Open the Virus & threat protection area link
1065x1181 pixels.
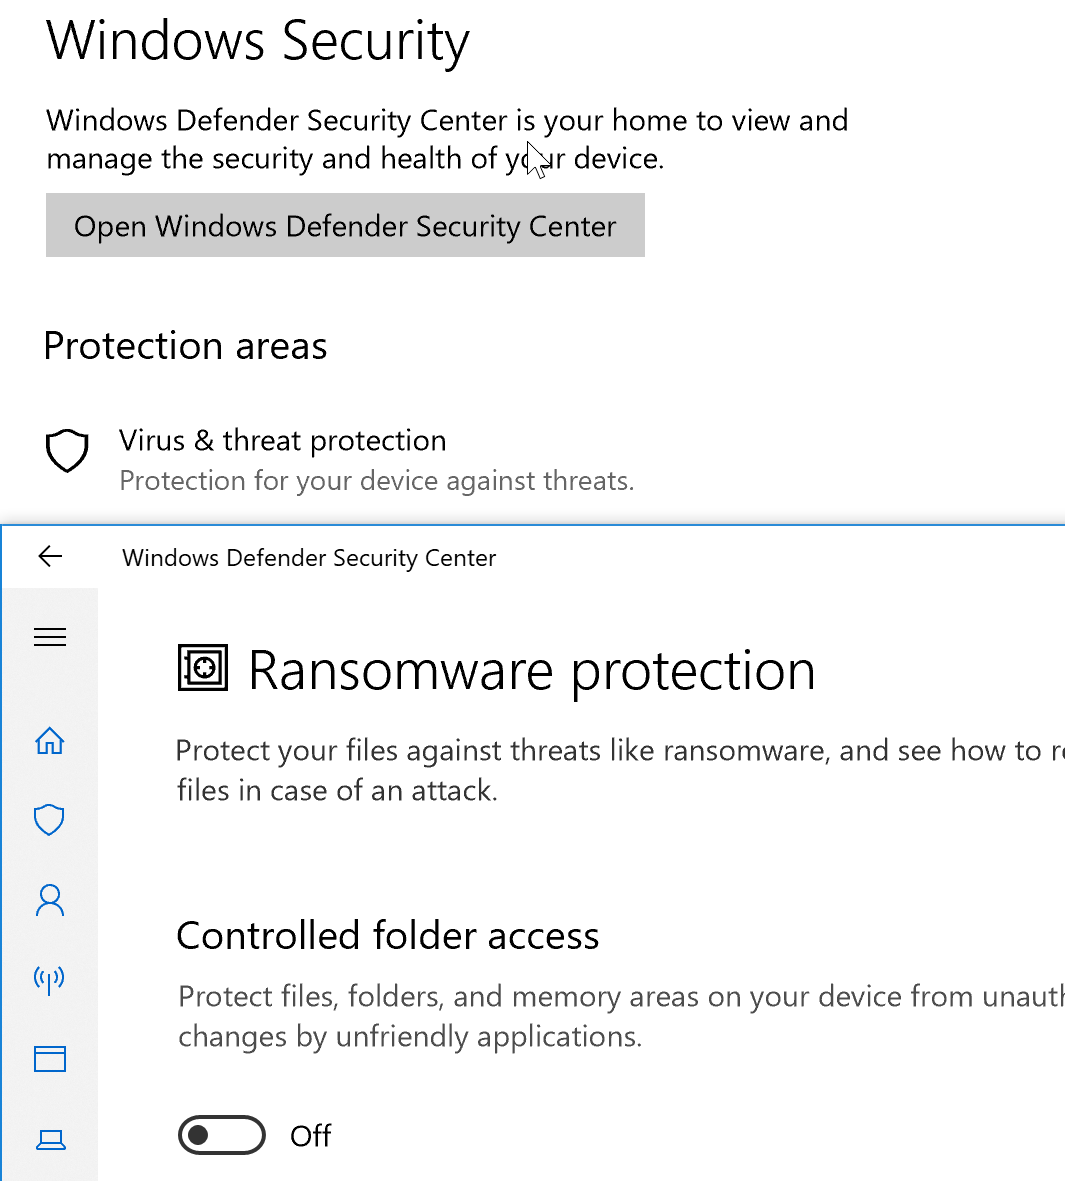coord(282,441)
